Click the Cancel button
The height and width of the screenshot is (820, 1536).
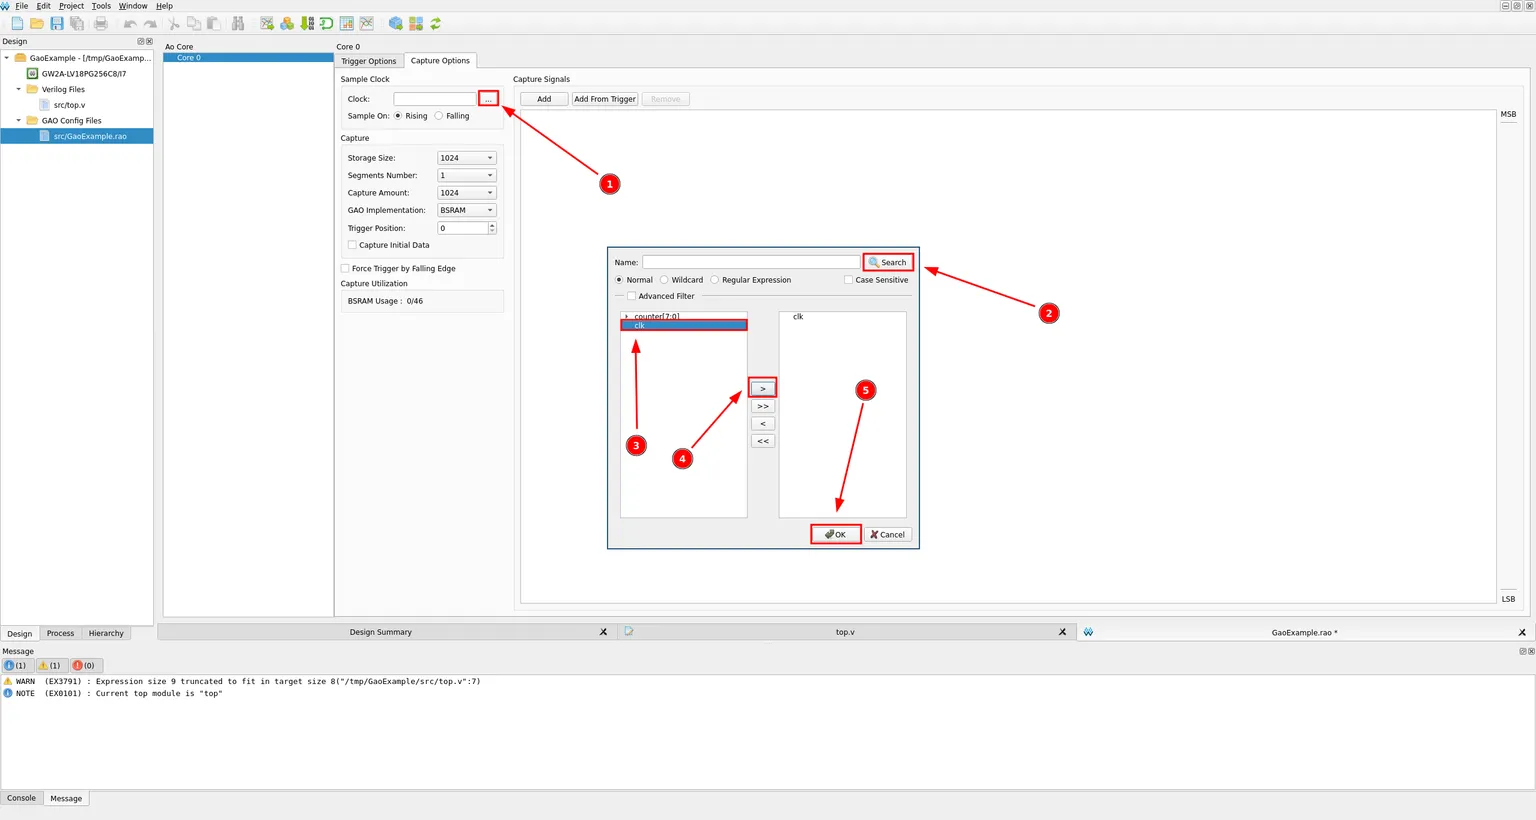(x=888, y=534)
